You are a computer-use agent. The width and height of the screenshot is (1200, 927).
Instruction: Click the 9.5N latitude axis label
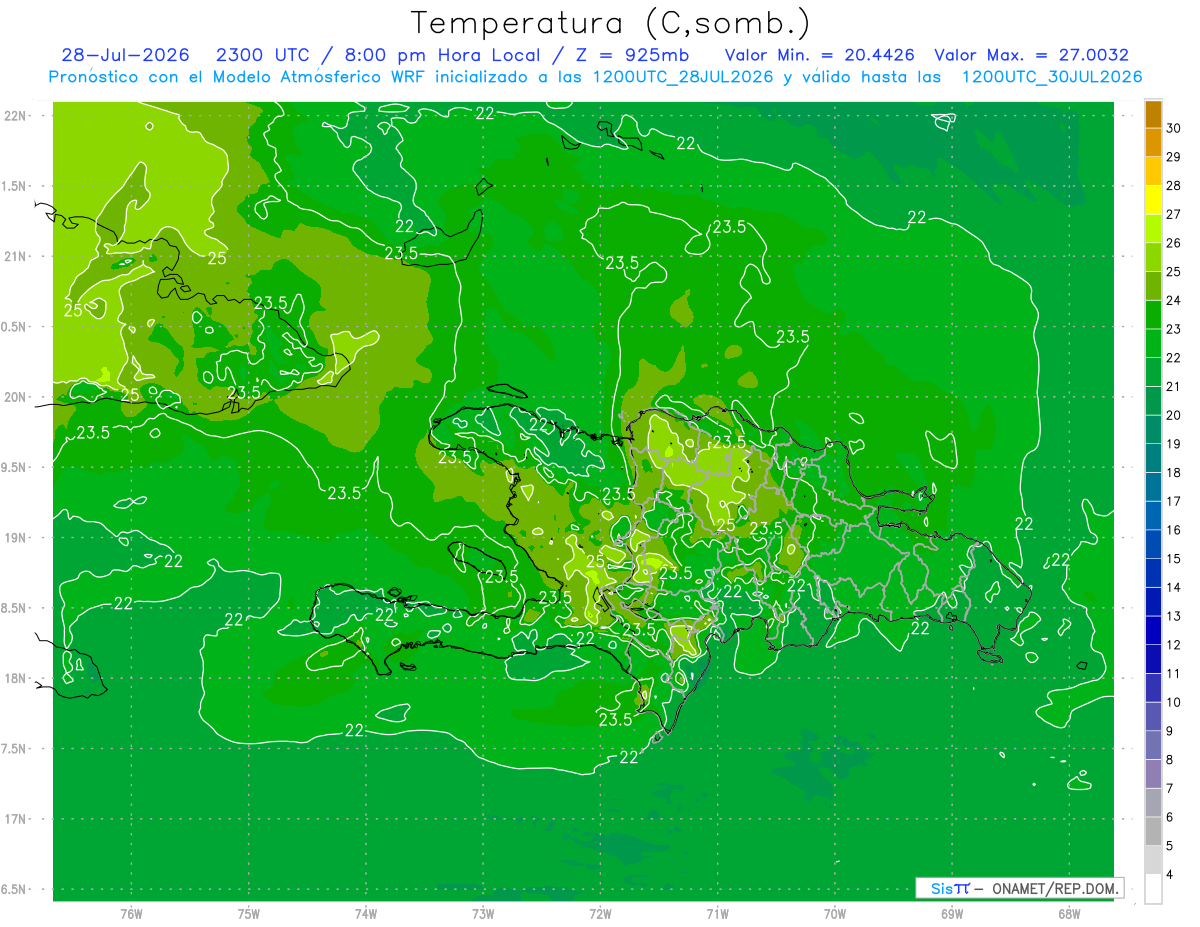pos(16,467)
